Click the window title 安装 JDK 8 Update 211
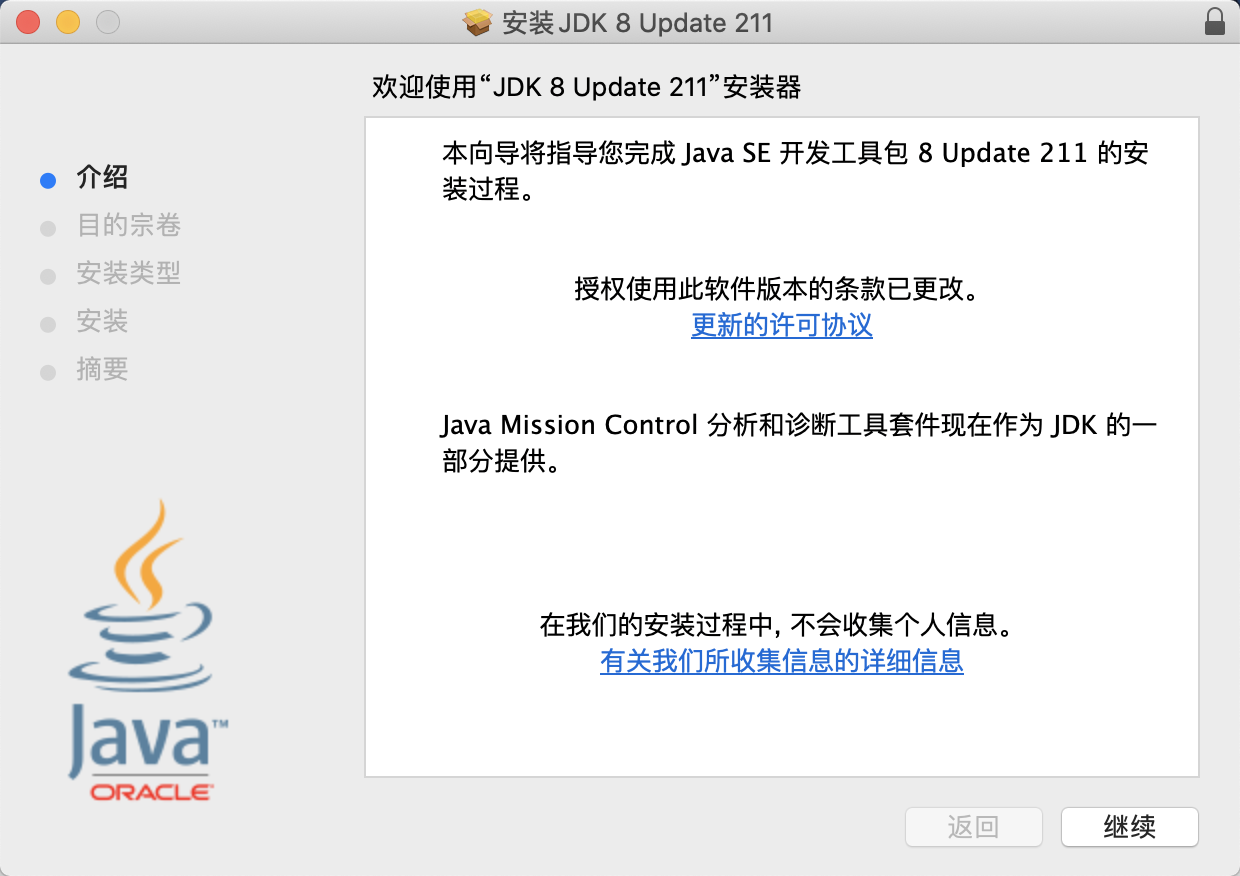The height and width of the screenshot is (876, 1240). (x=638, y=23)
